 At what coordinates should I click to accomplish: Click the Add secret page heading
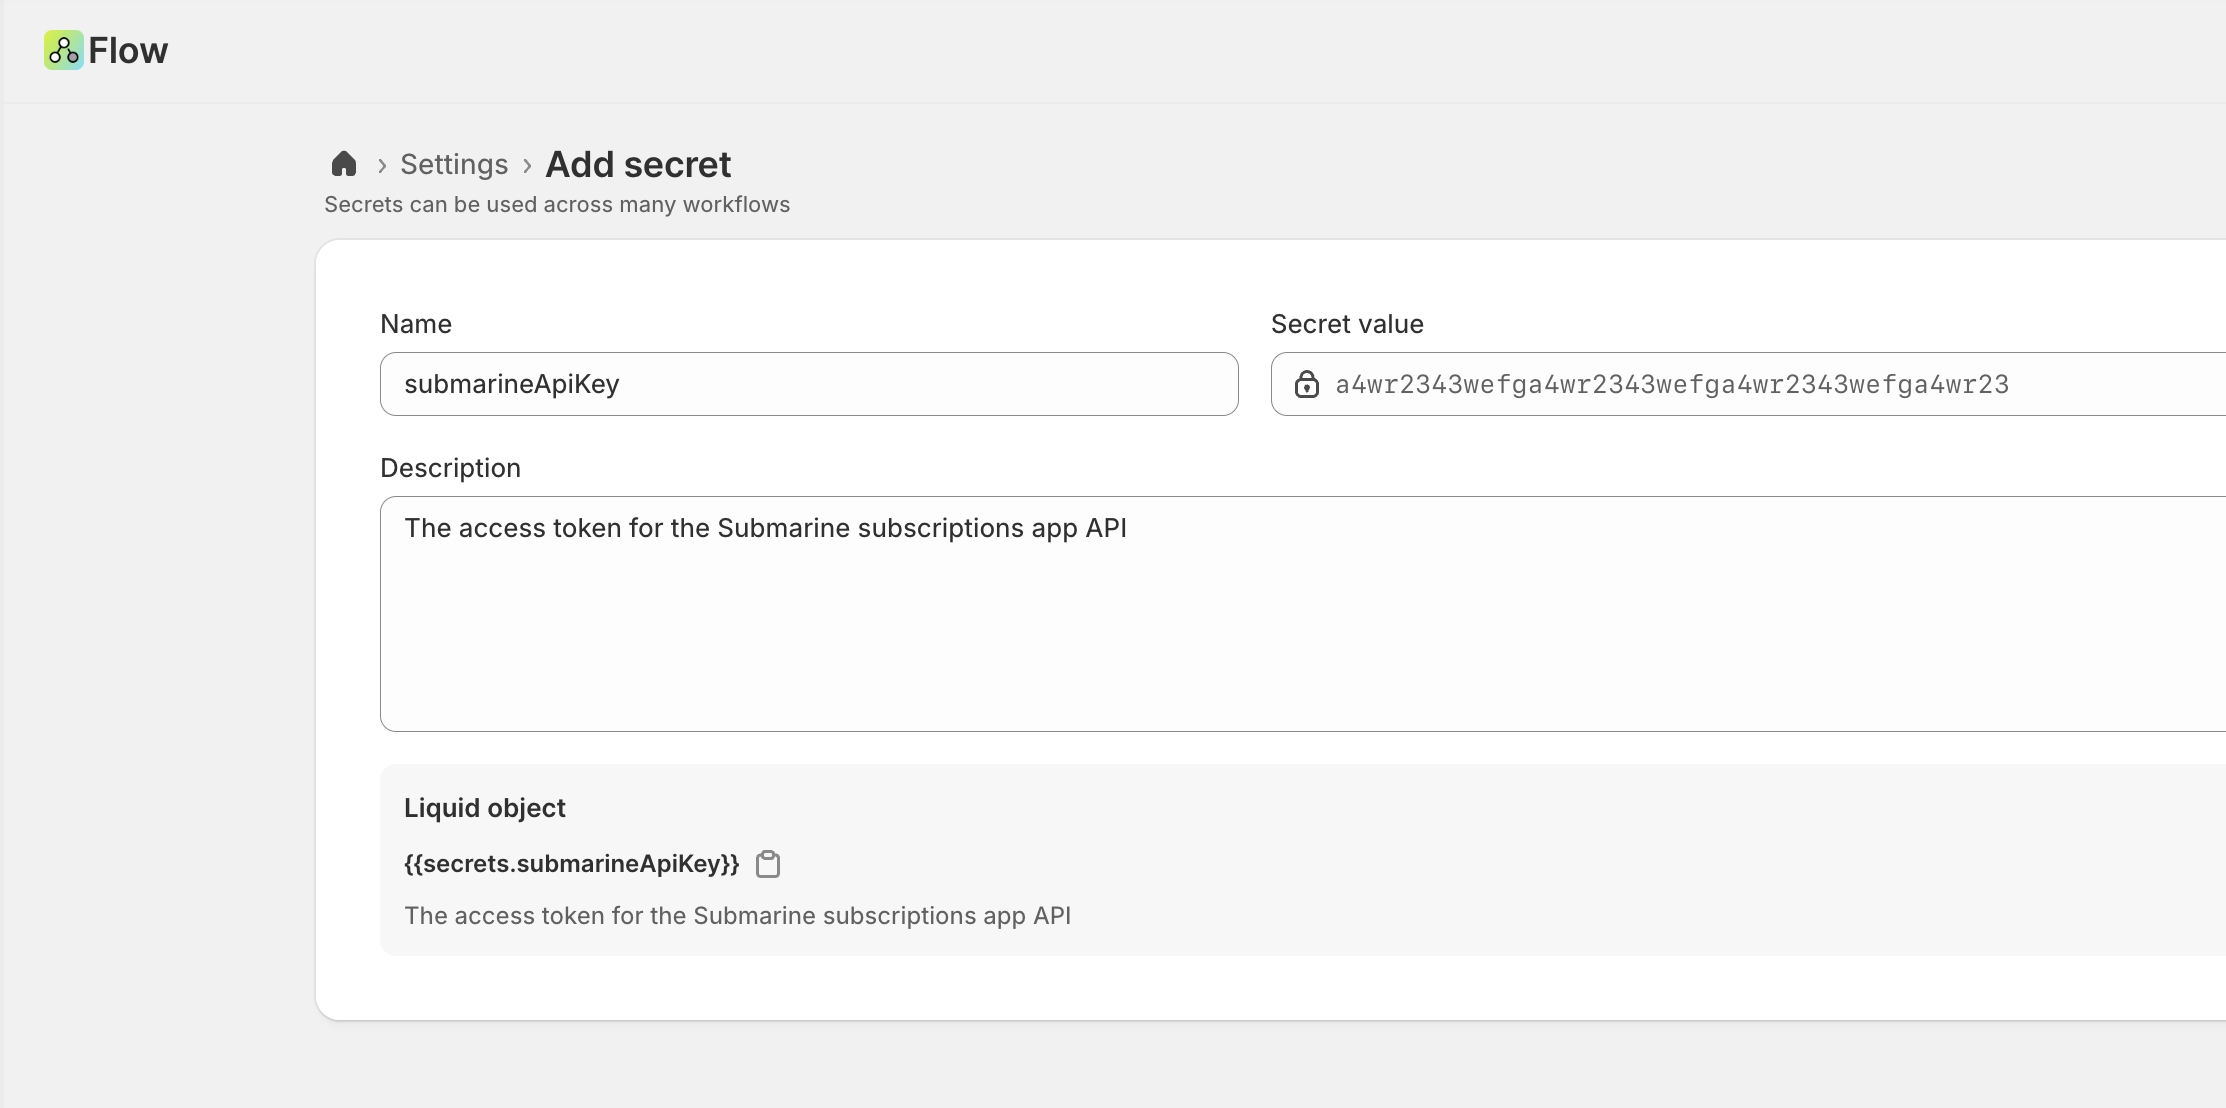[638, 165]
